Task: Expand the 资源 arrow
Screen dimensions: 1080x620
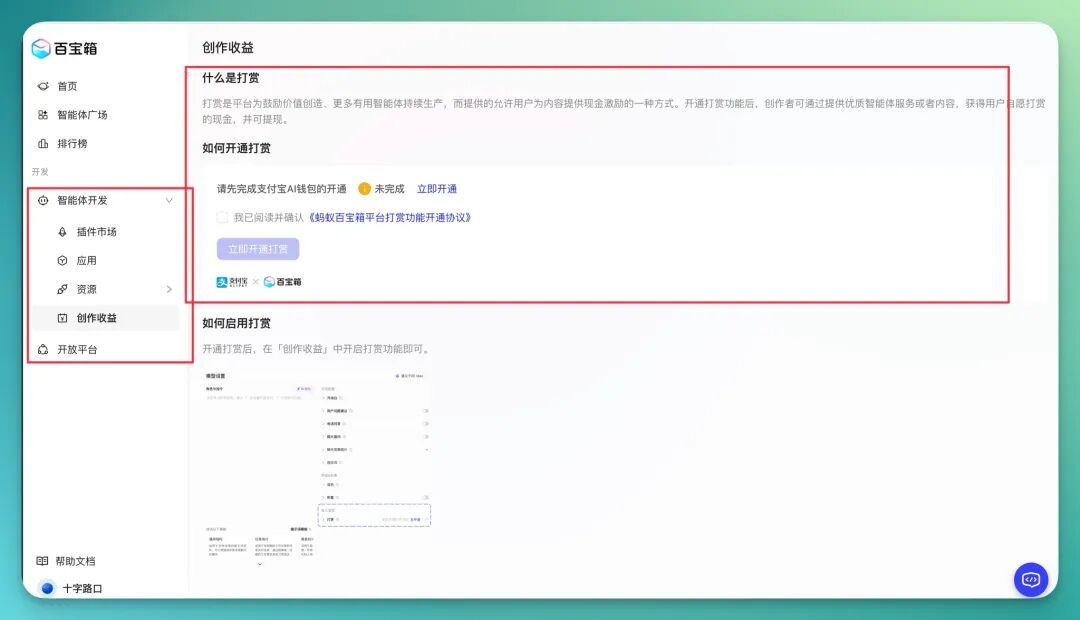Action: (169, 289)
